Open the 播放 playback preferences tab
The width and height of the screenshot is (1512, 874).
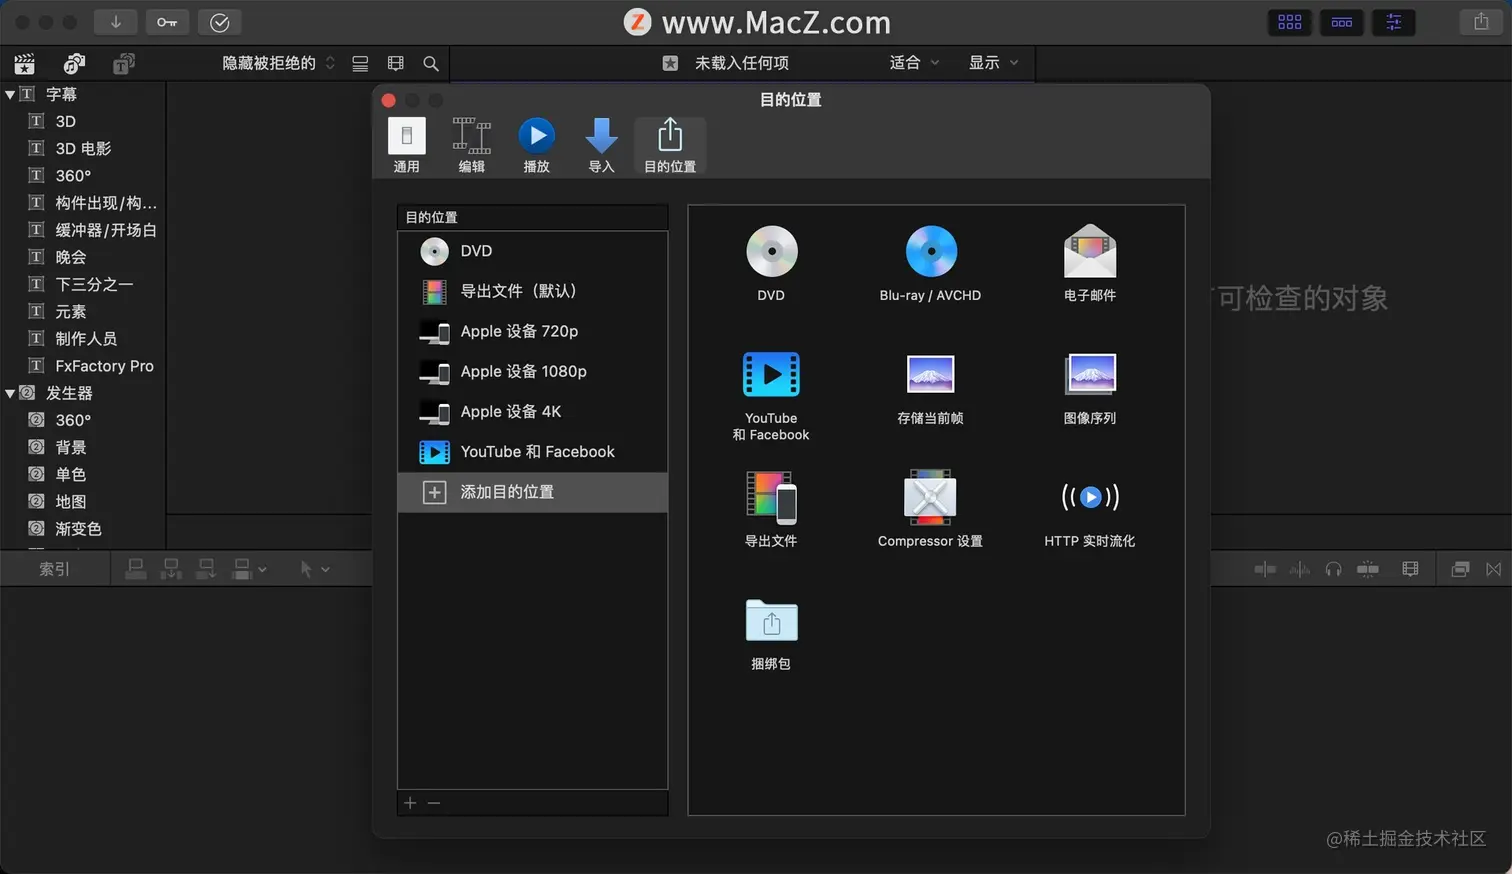[537, 146]
